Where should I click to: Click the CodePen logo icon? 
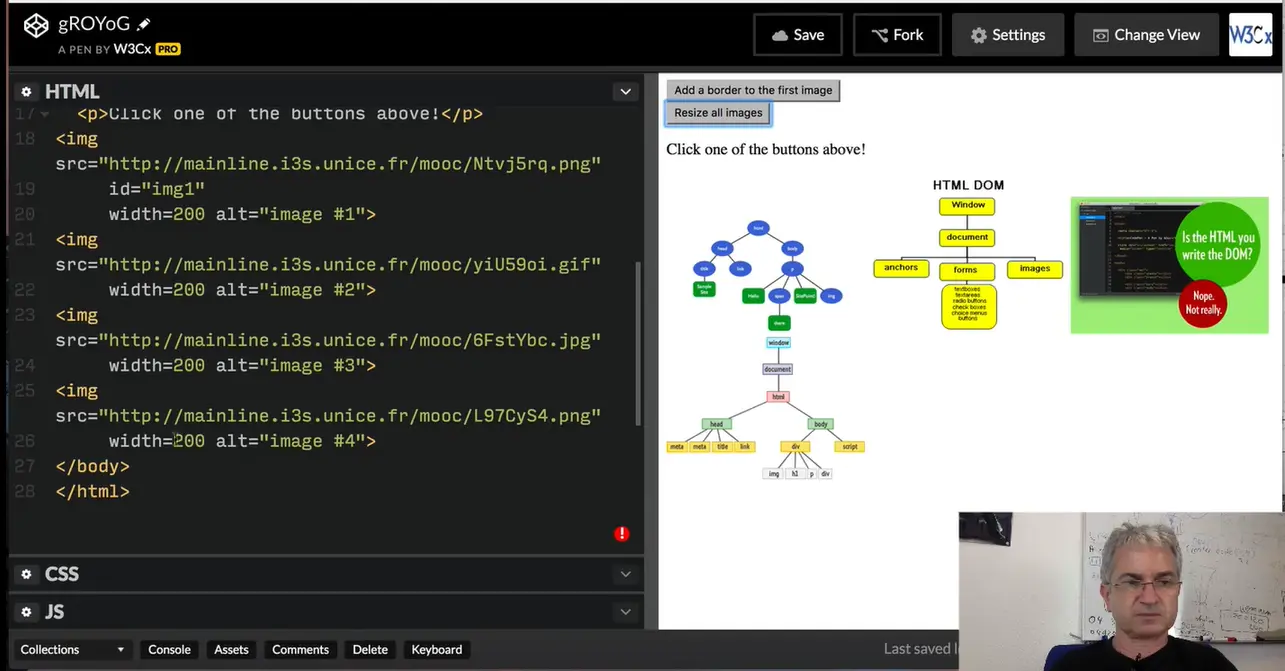click(x=36, y=25)
